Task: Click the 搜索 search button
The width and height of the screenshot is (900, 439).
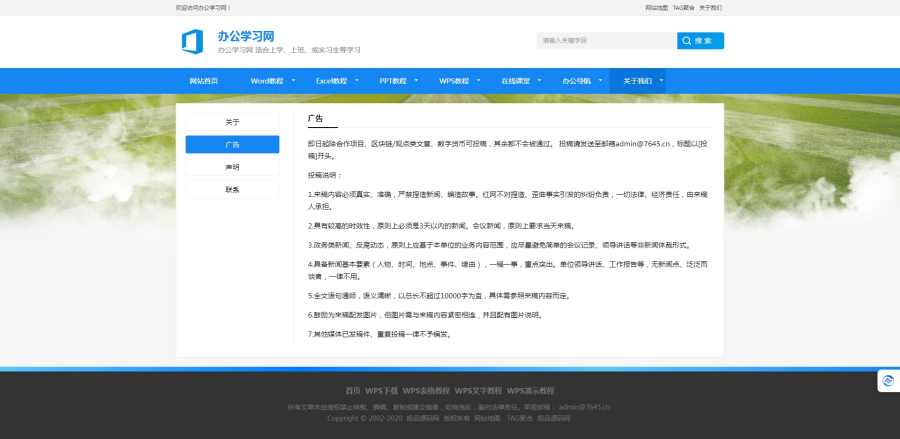Action: [700, 41]
